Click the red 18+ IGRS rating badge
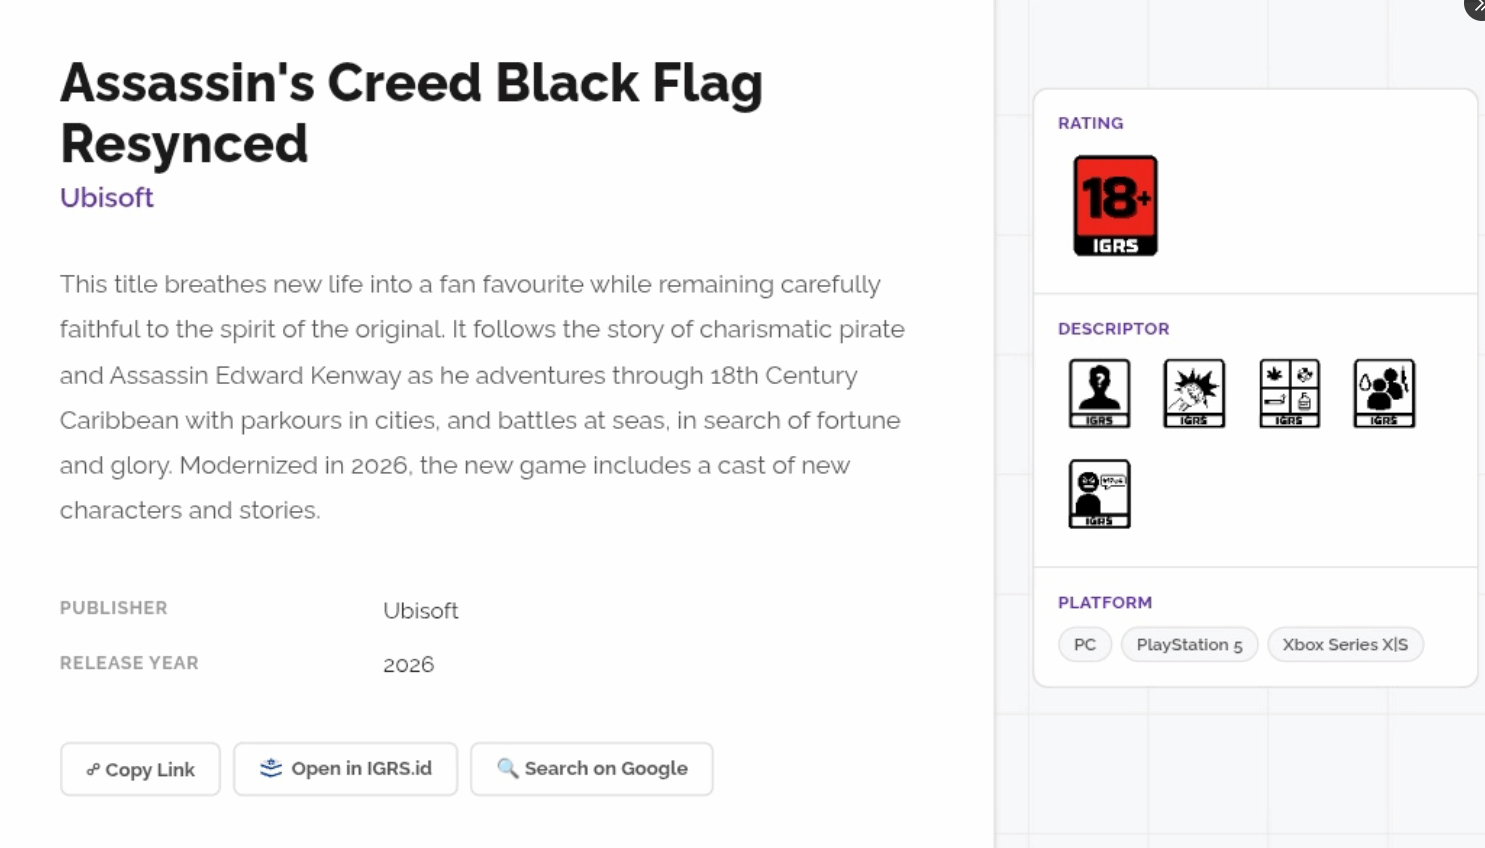Image resolution: width=1485 pixels, height=848 pixels. click(1115, 206)
